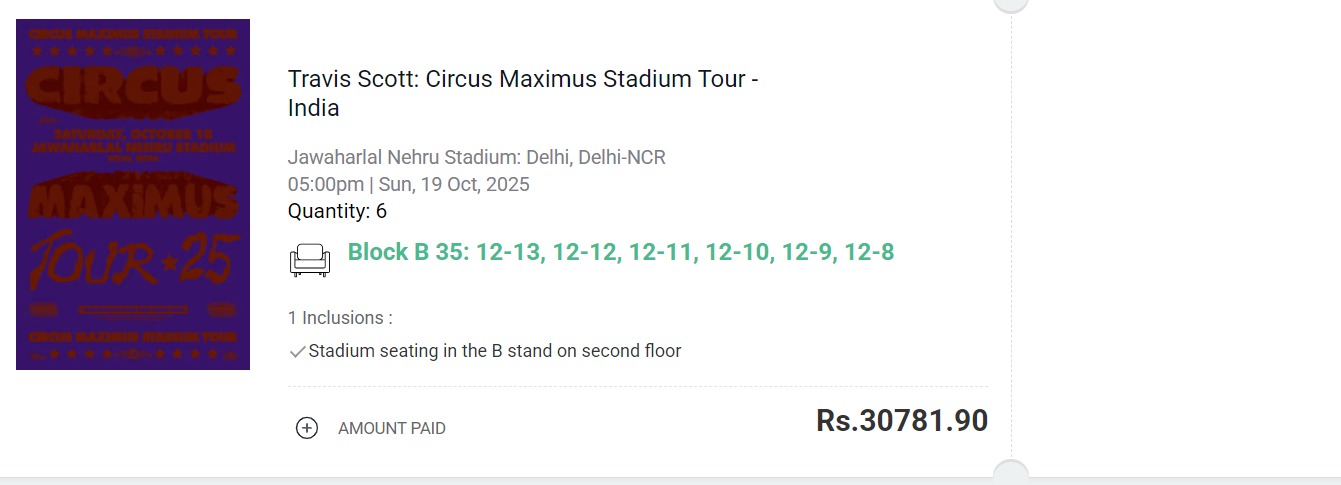Click the MAXIMUS word on the poster
The image size is (1341, 485).
point(132,198)
